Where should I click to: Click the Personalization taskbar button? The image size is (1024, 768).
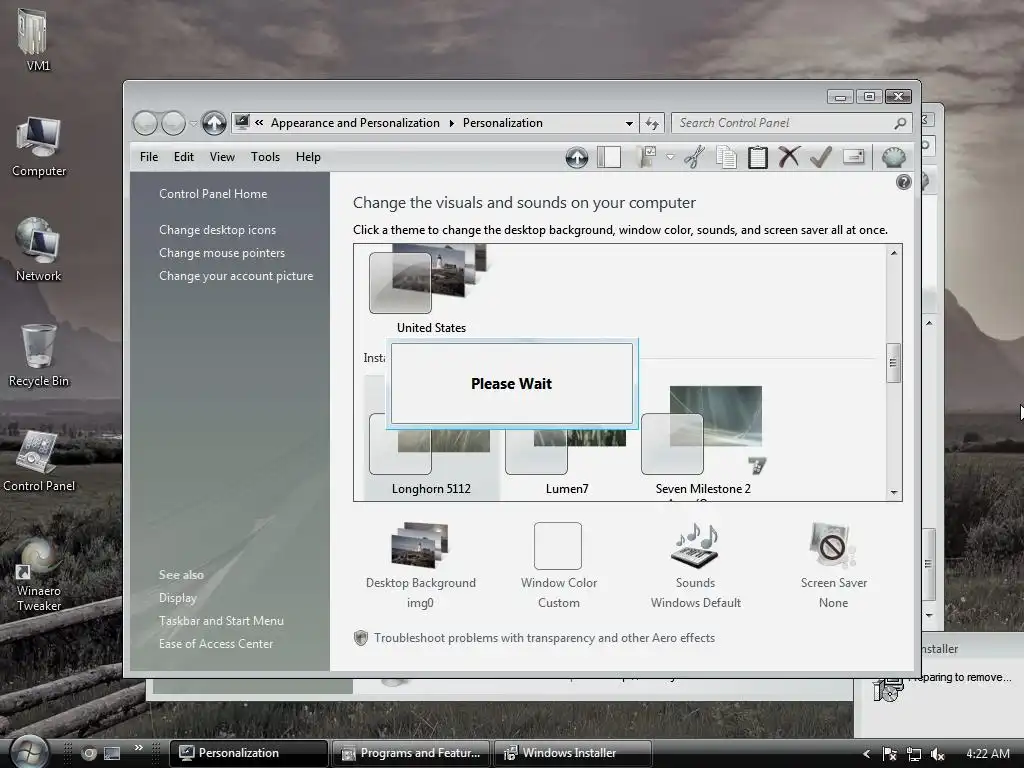[249, 753]
